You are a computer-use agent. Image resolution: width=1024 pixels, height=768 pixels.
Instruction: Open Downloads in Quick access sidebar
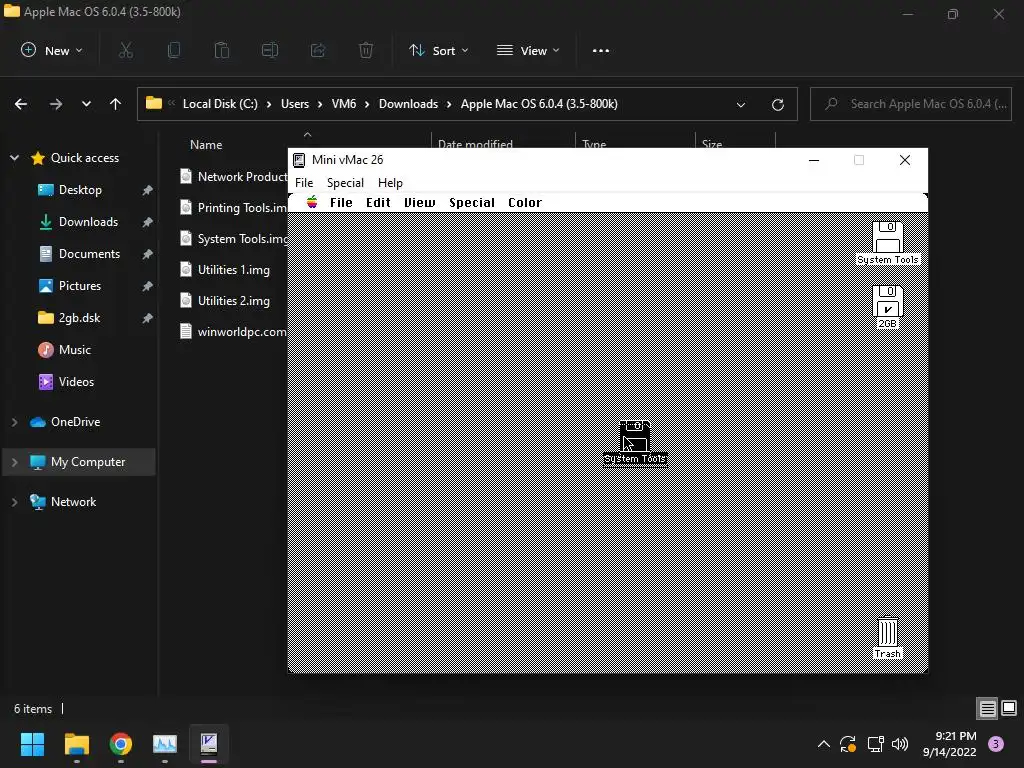coord(88,222)
